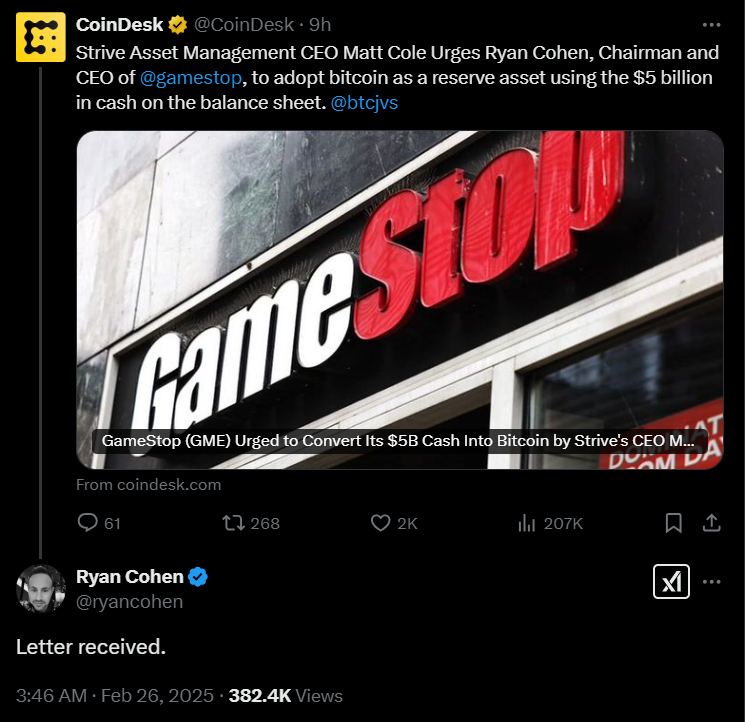The width and height of the screenshot is (745, 722).
Task: Open Grok icon on Ryan Cohen's post
Action: point(671,581)
